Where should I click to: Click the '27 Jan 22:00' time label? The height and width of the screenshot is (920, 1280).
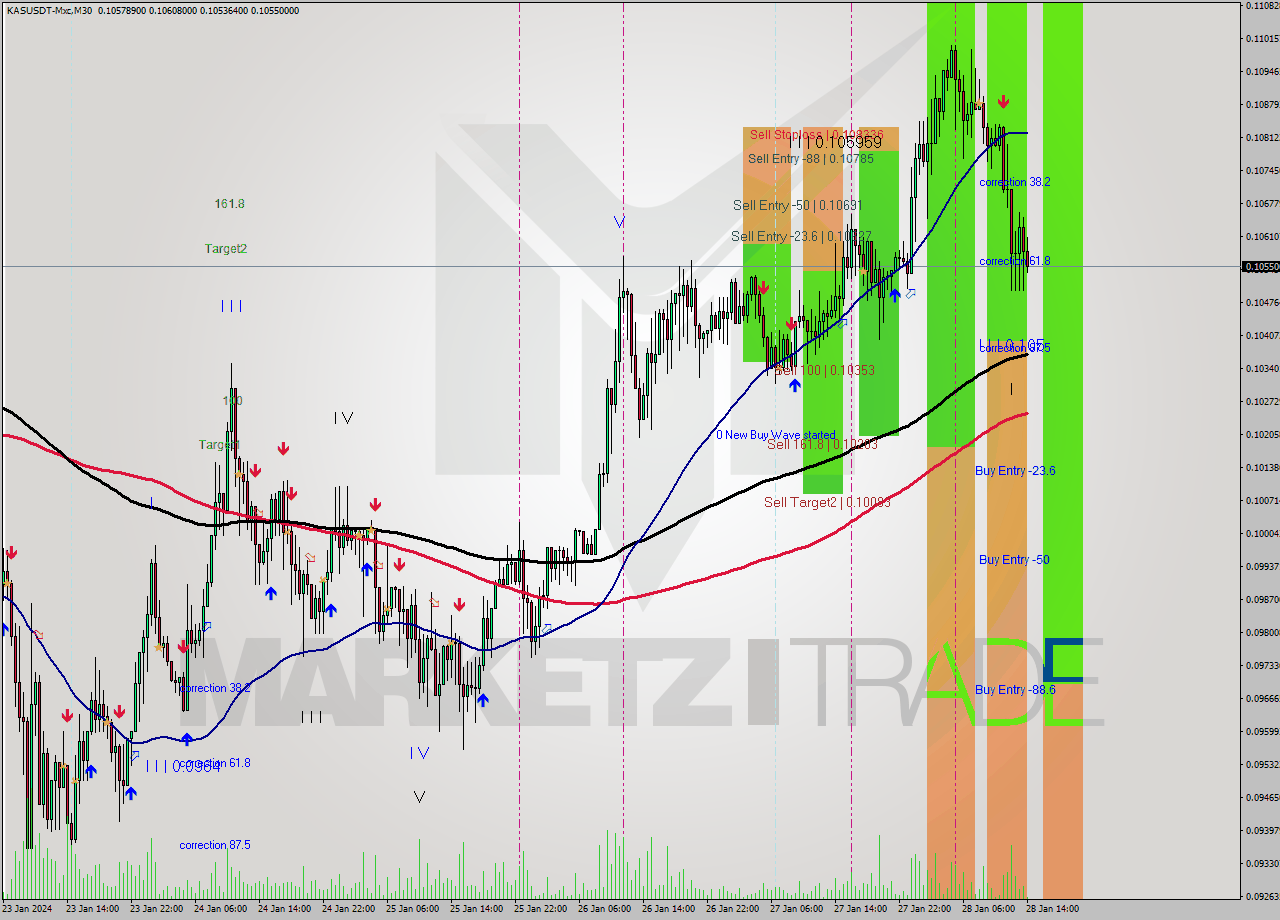coord(925,910)
